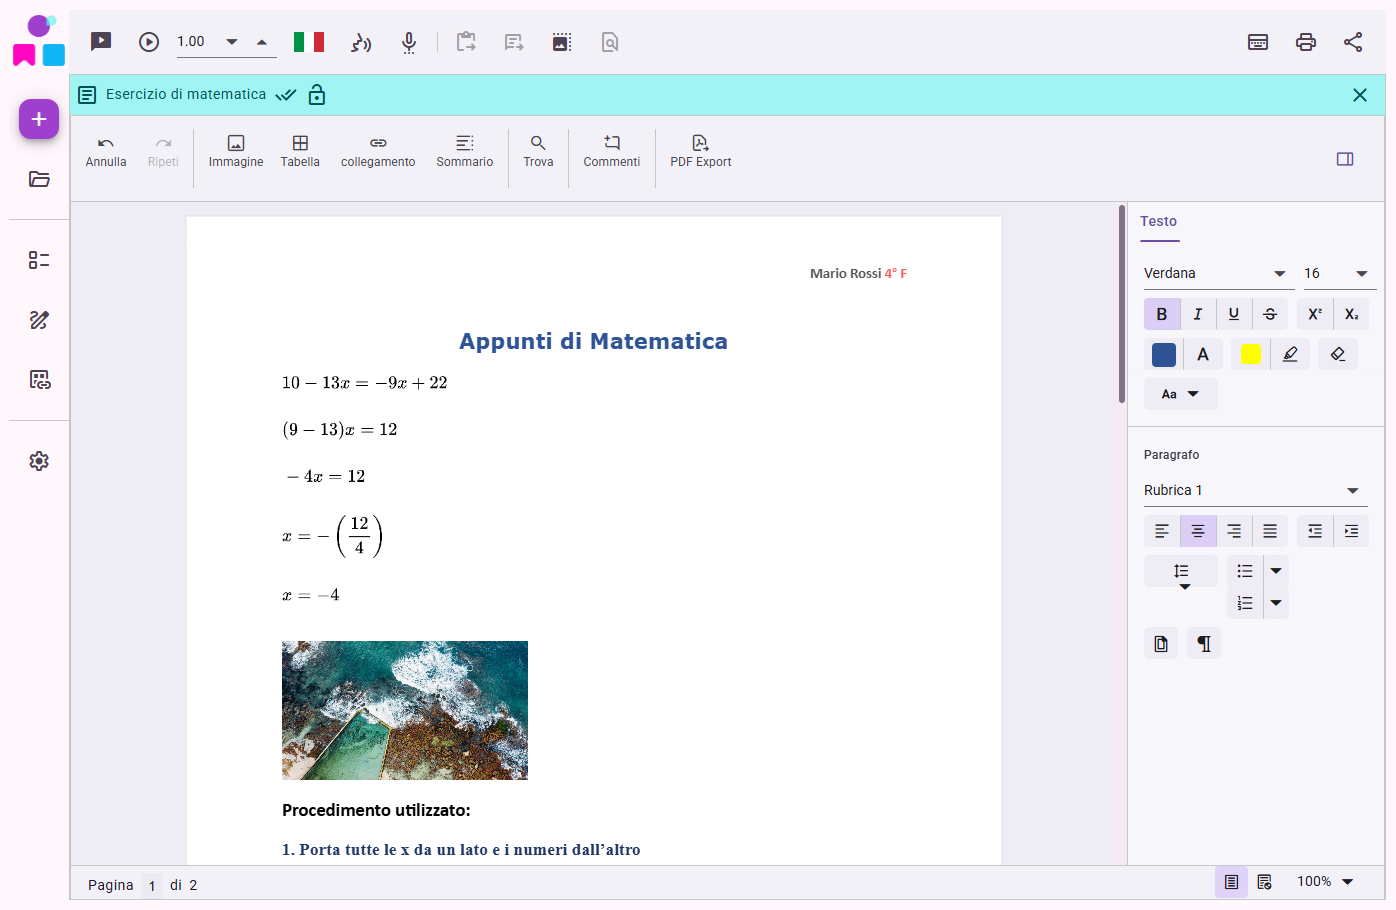Click Ripeti redo button
This screenshot has width=1396, height=910.
tap(163, 152)
